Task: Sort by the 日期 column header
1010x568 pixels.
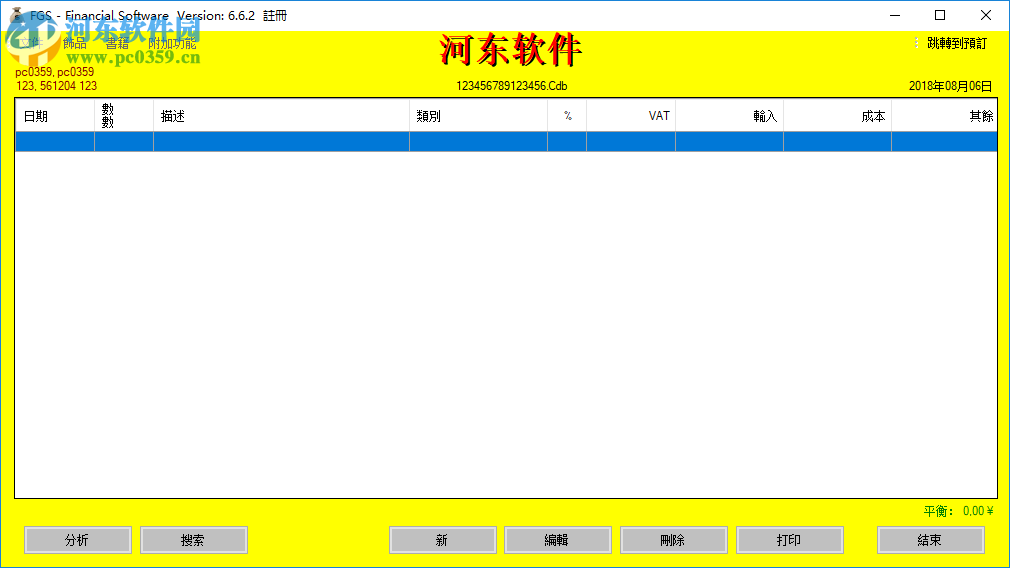Action: 55,116
